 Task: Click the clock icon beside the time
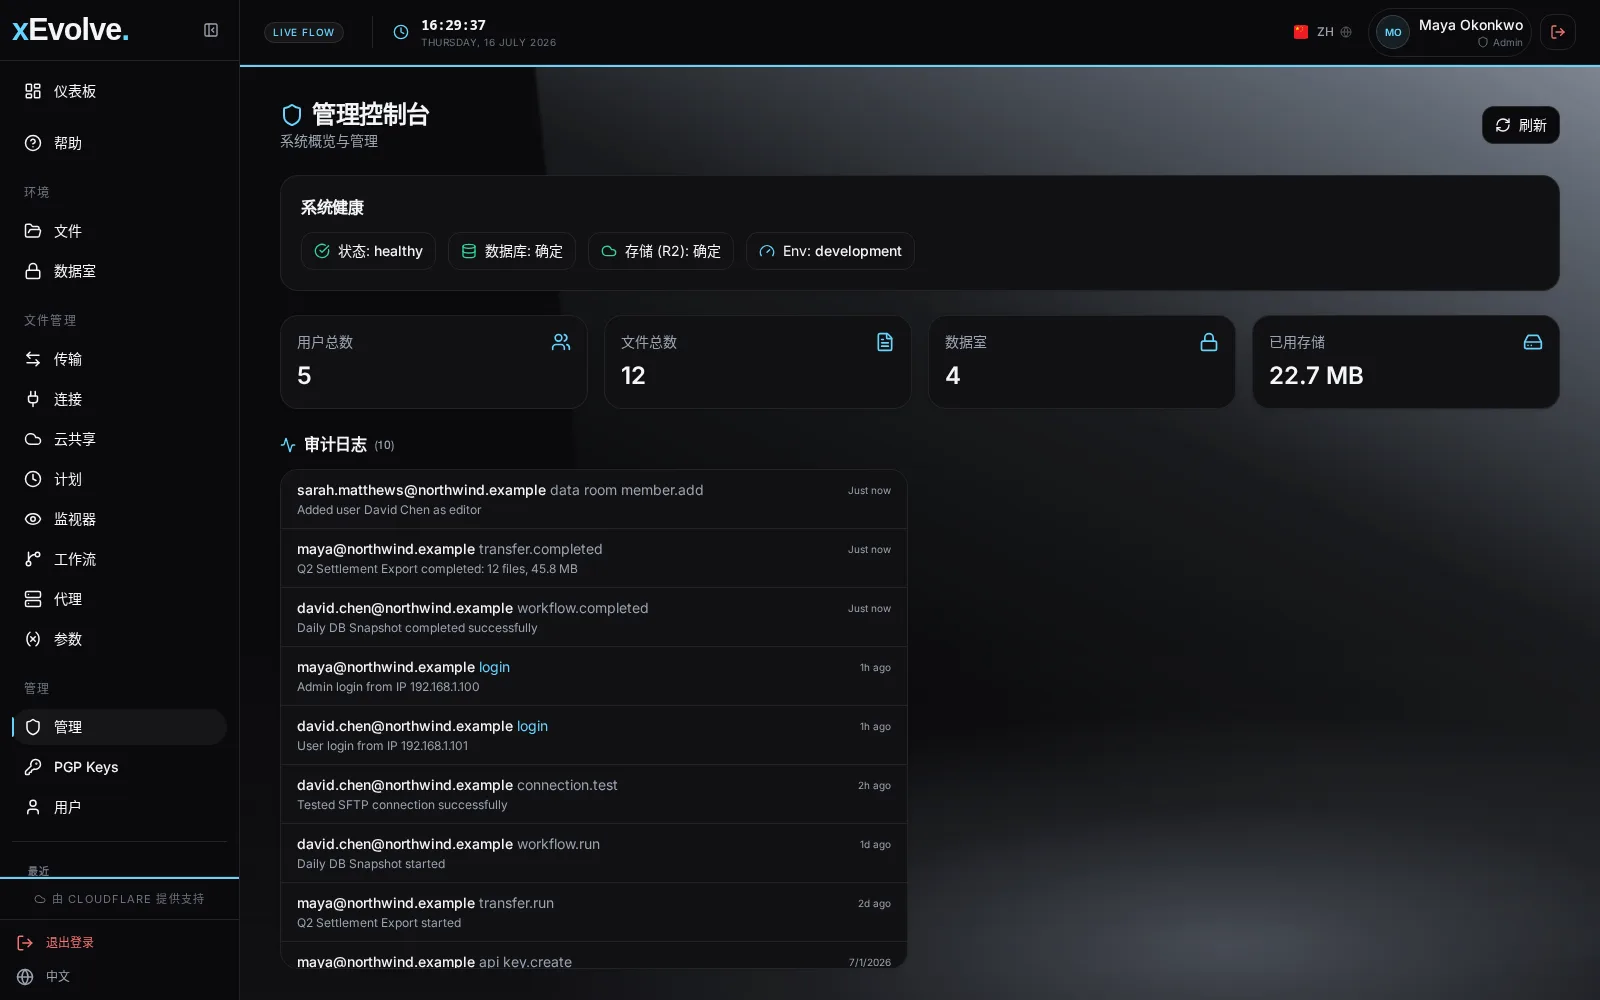click(401, 32)
